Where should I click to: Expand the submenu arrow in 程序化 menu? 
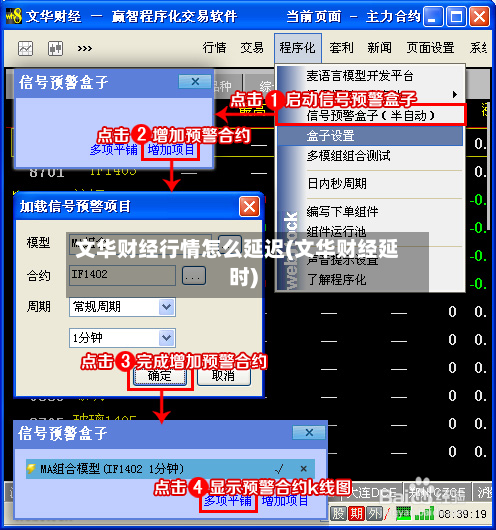(455, 94)
